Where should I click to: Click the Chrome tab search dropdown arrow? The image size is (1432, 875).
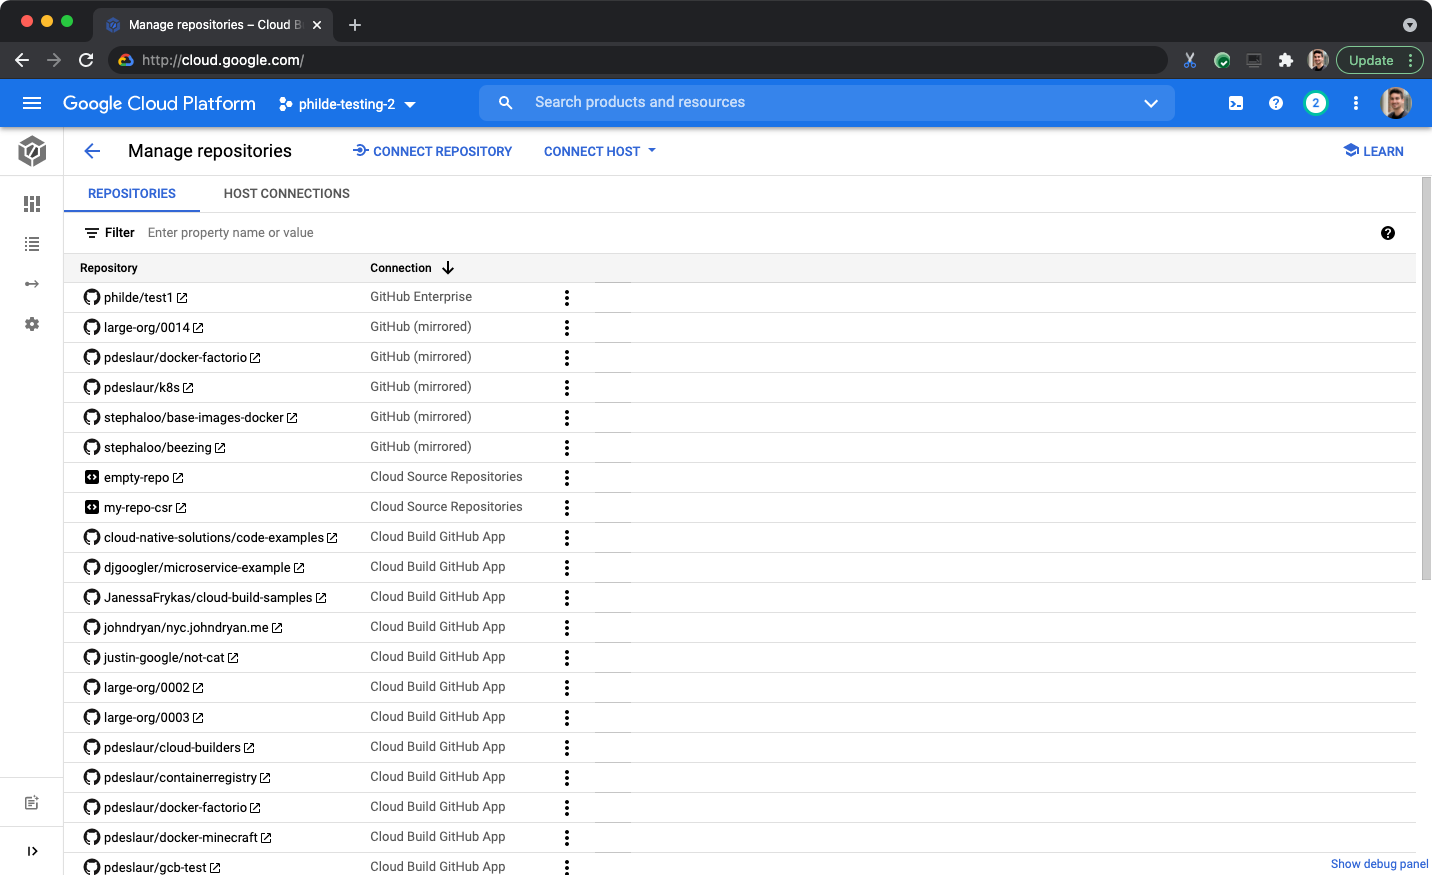point(1410,25)
